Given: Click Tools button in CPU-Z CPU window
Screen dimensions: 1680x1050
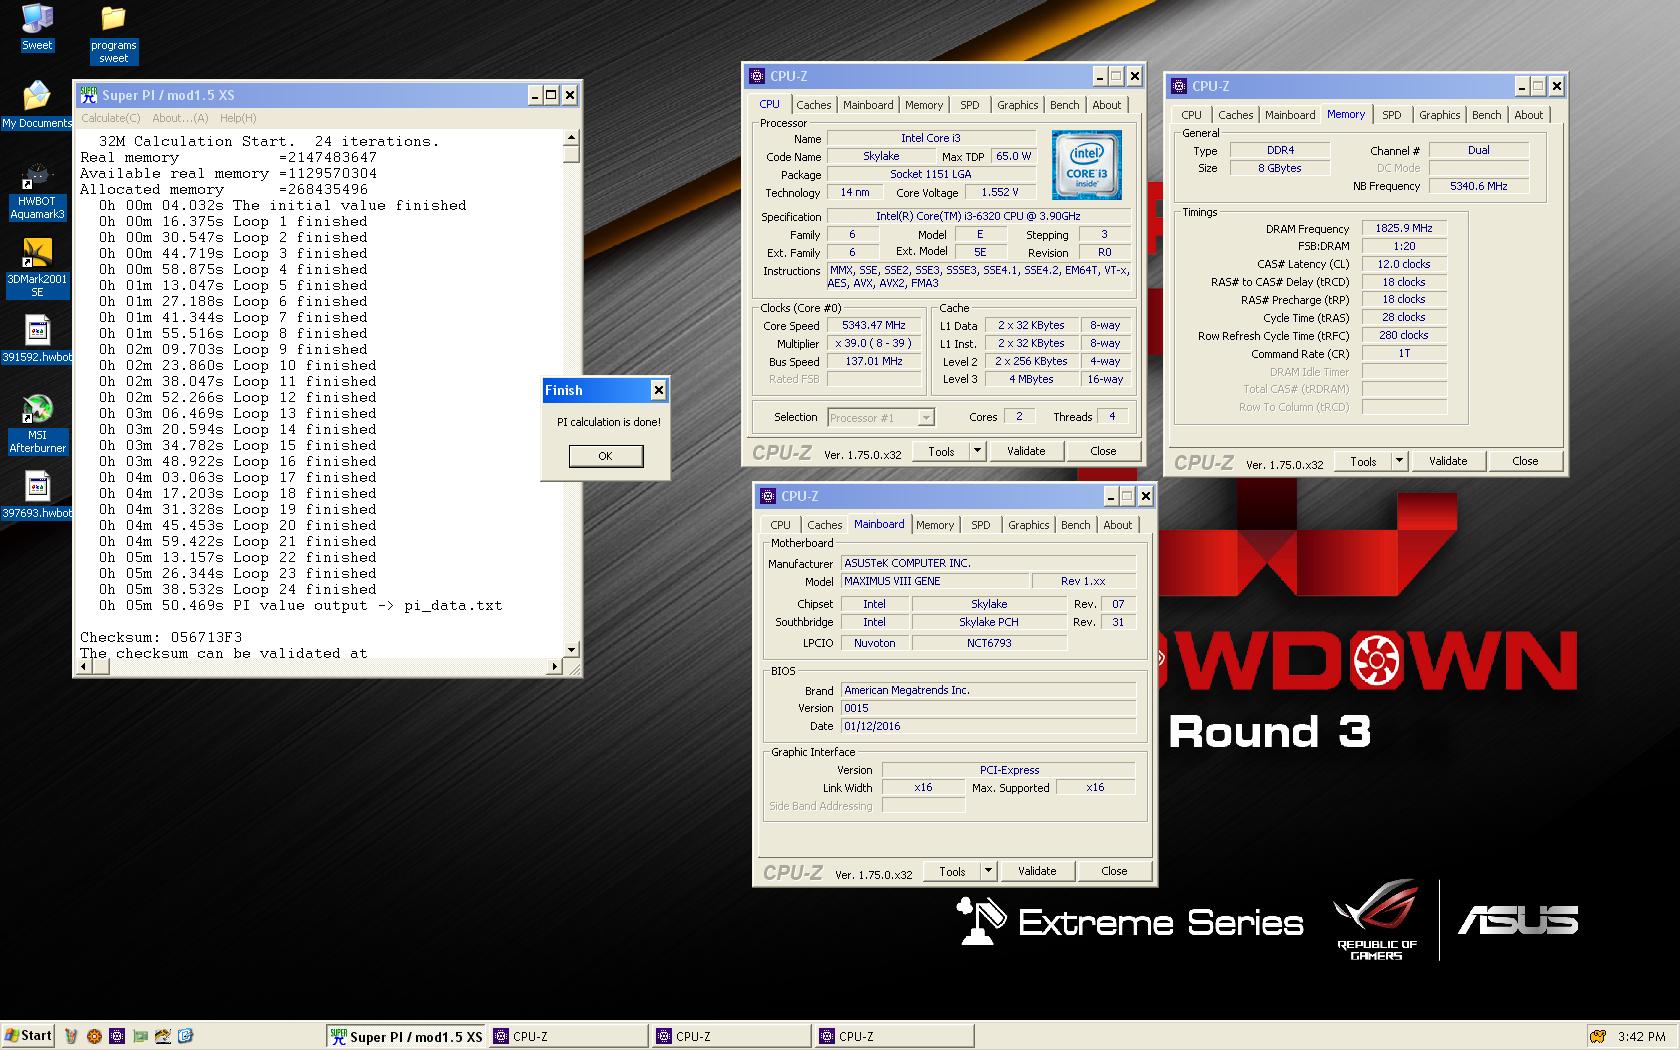Looking at the screenshot, I should [x=941, y=451].
